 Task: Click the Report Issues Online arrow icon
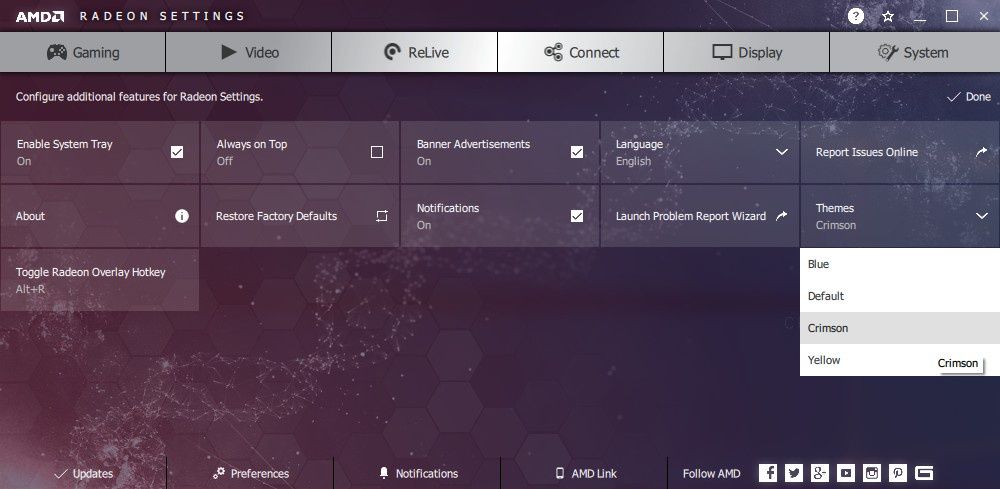click(x=981, y=152)
